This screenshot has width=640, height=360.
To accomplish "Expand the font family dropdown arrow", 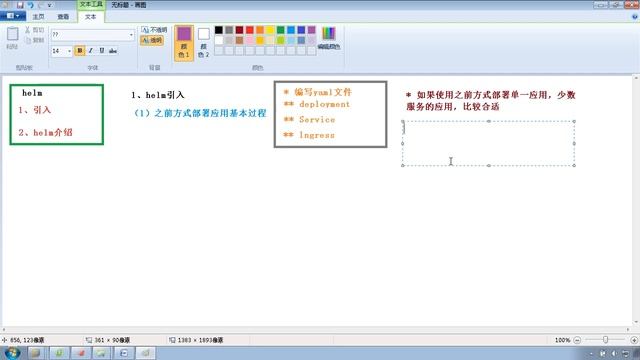I will [x=131, y=35].
